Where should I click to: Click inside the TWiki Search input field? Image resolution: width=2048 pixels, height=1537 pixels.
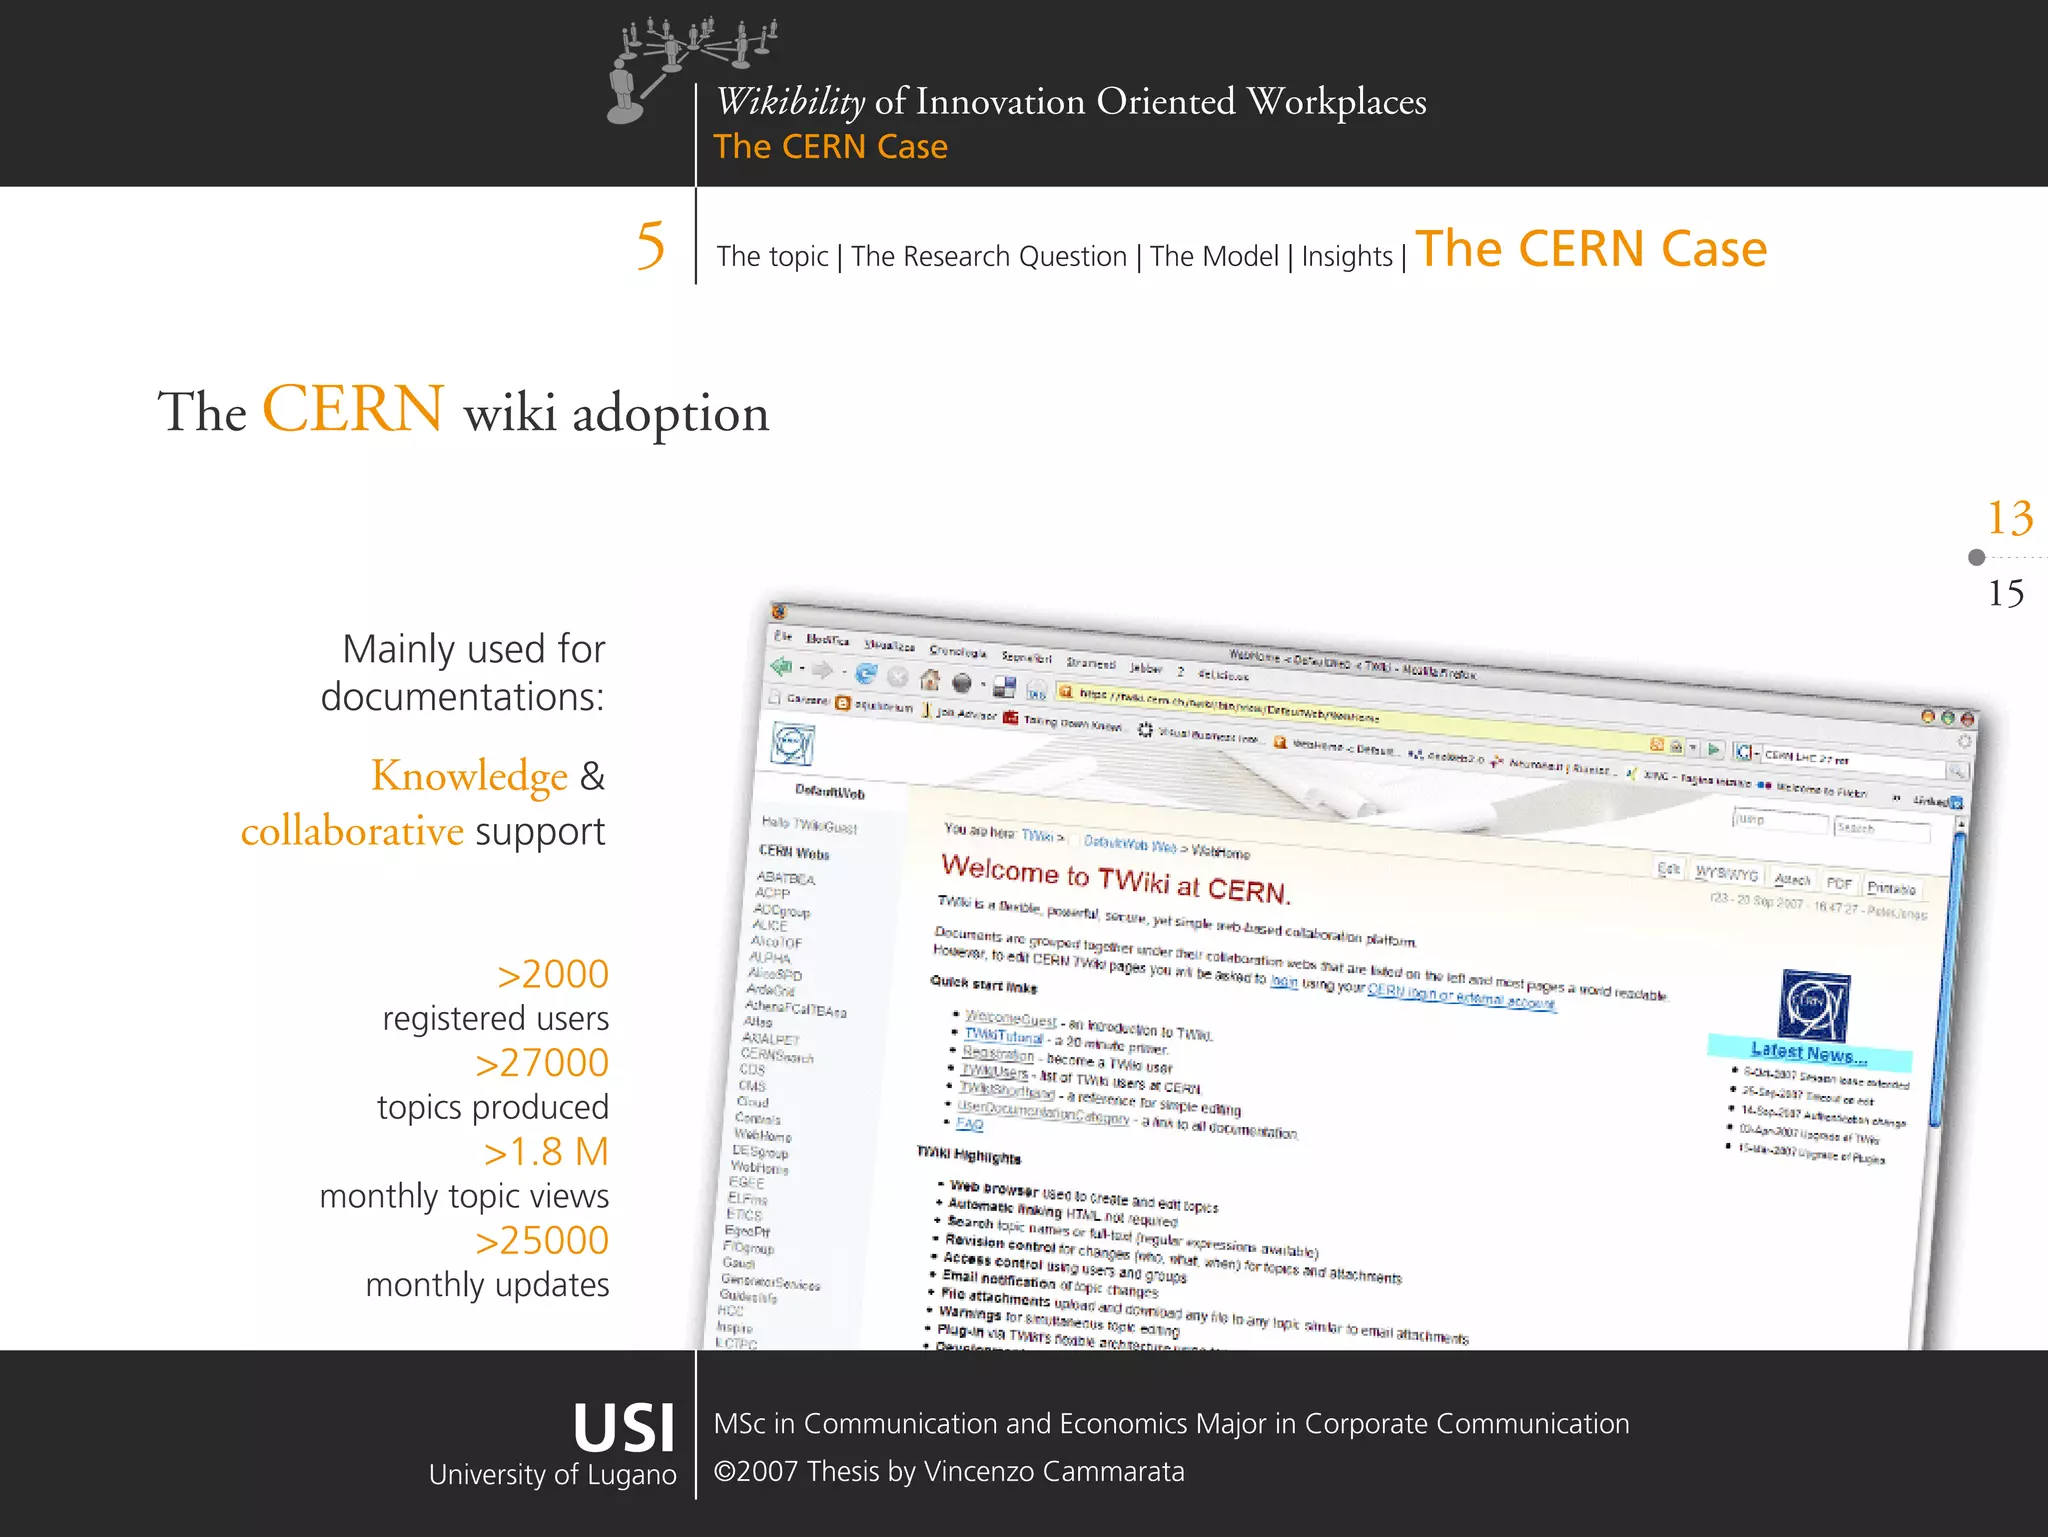click(x=1882, y=830)
